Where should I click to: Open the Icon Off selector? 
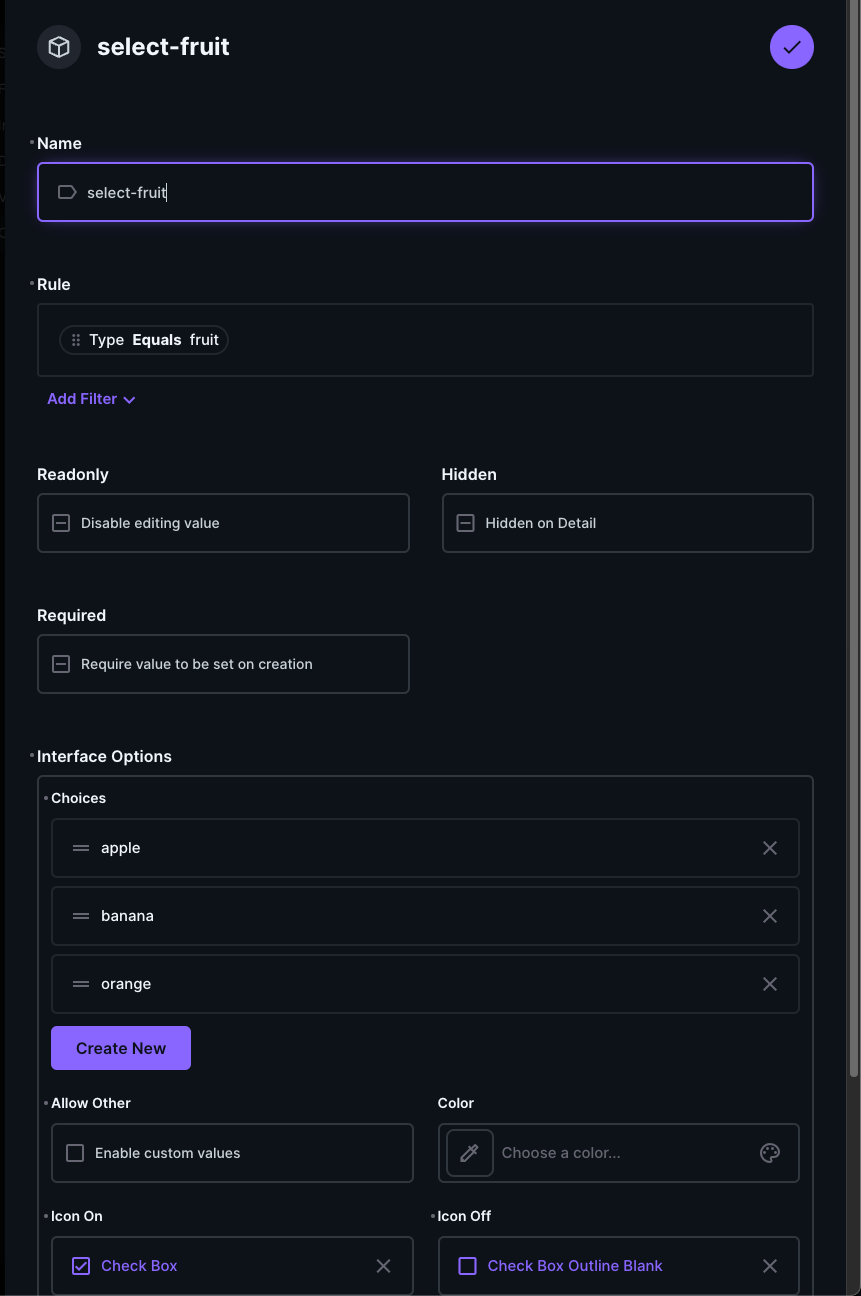tap(590, 1265)
